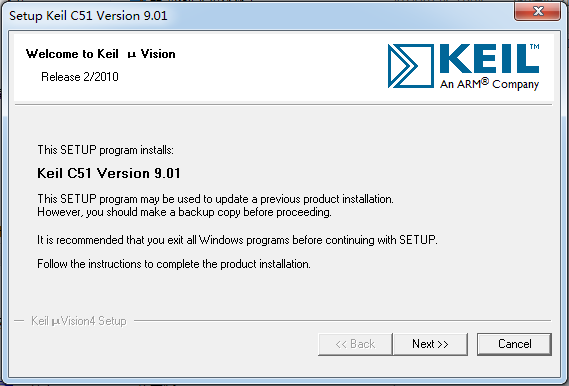Select the An ARM Company tagline
Image resolution: width=569 pixels, height=386 pixels.
(489, 84)
